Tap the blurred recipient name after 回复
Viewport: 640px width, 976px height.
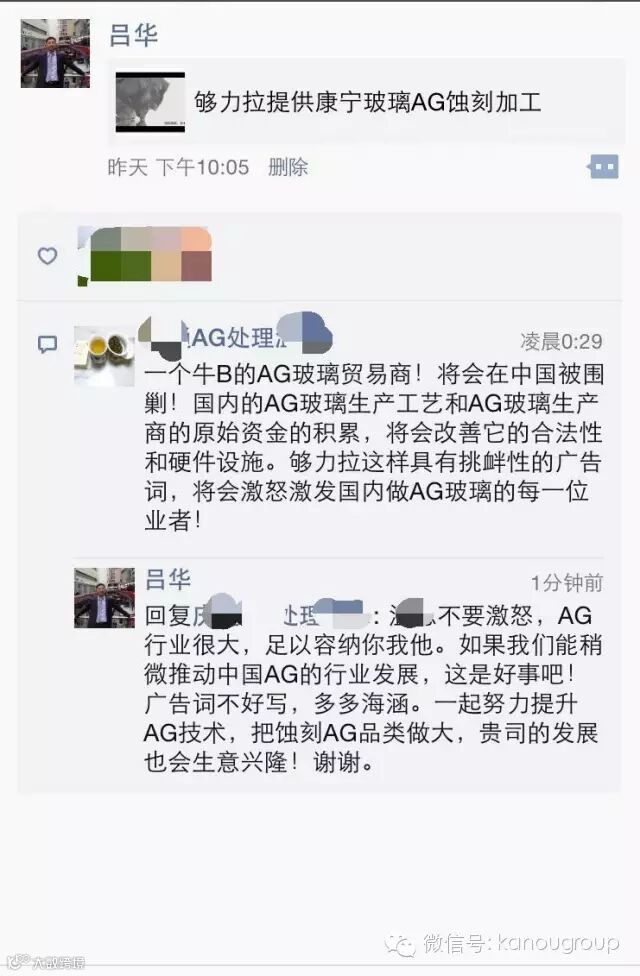[280, 615]
